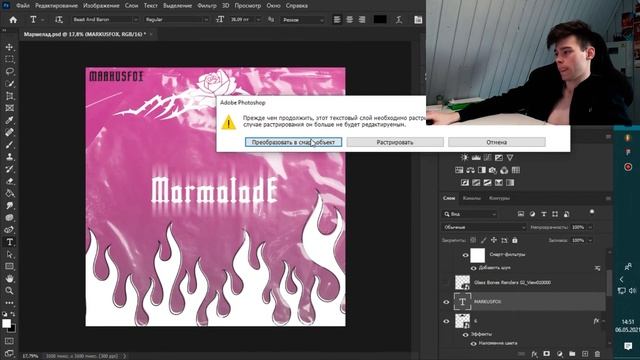Show the Glass Bones Renders layer
The width and height of the screenshot is (640, 360).
(x=446, y=282)
